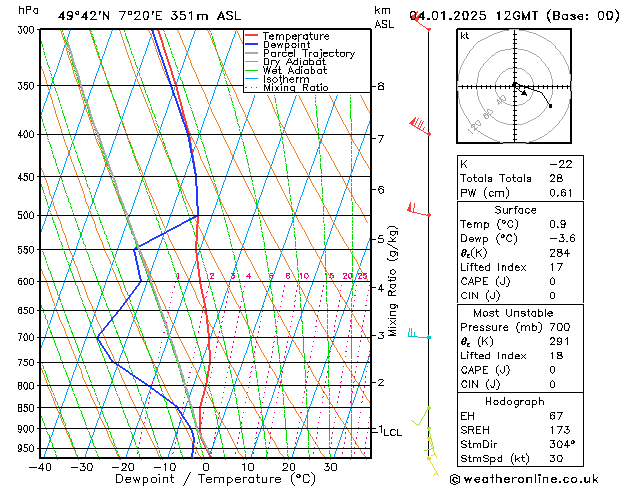Click the EH value 67
The width and height of the screenshot is (629, 486).
[556, 416]
